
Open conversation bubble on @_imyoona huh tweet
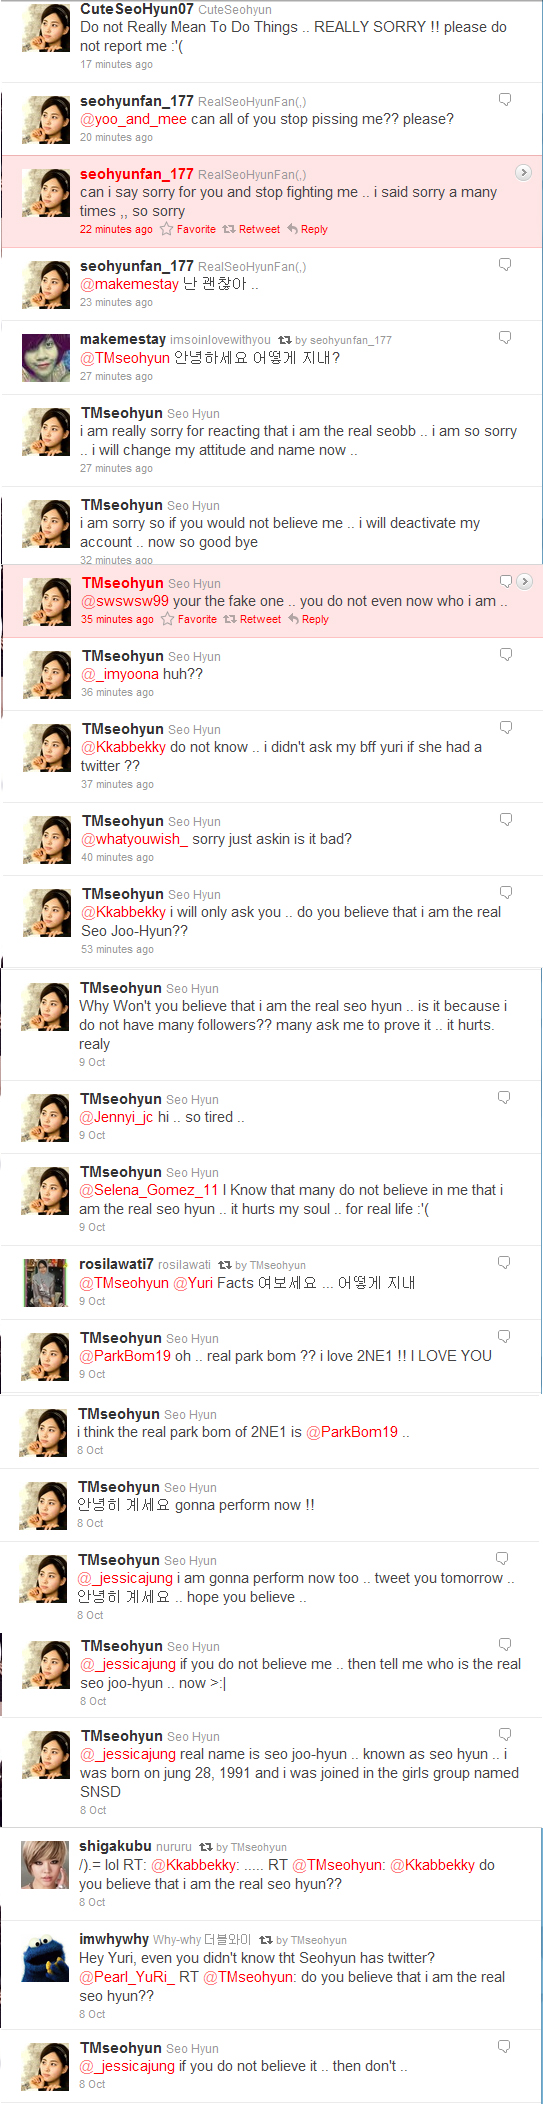[x=506, y=654]
